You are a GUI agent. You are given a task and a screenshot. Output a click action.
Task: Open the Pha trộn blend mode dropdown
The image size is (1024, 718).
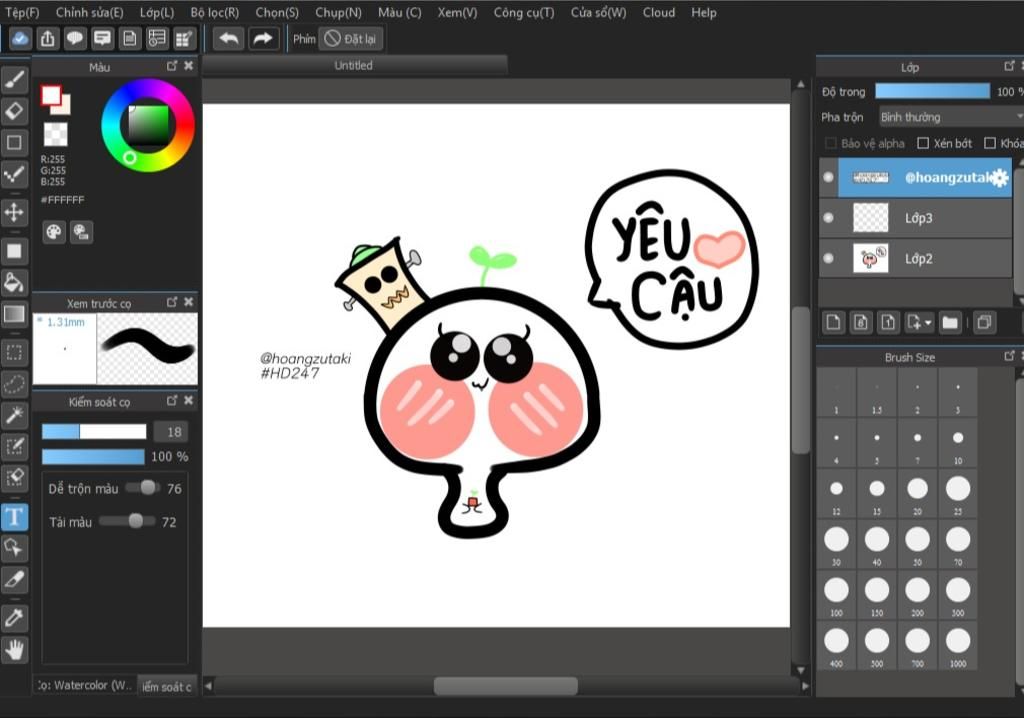click(x=951, y=117)
